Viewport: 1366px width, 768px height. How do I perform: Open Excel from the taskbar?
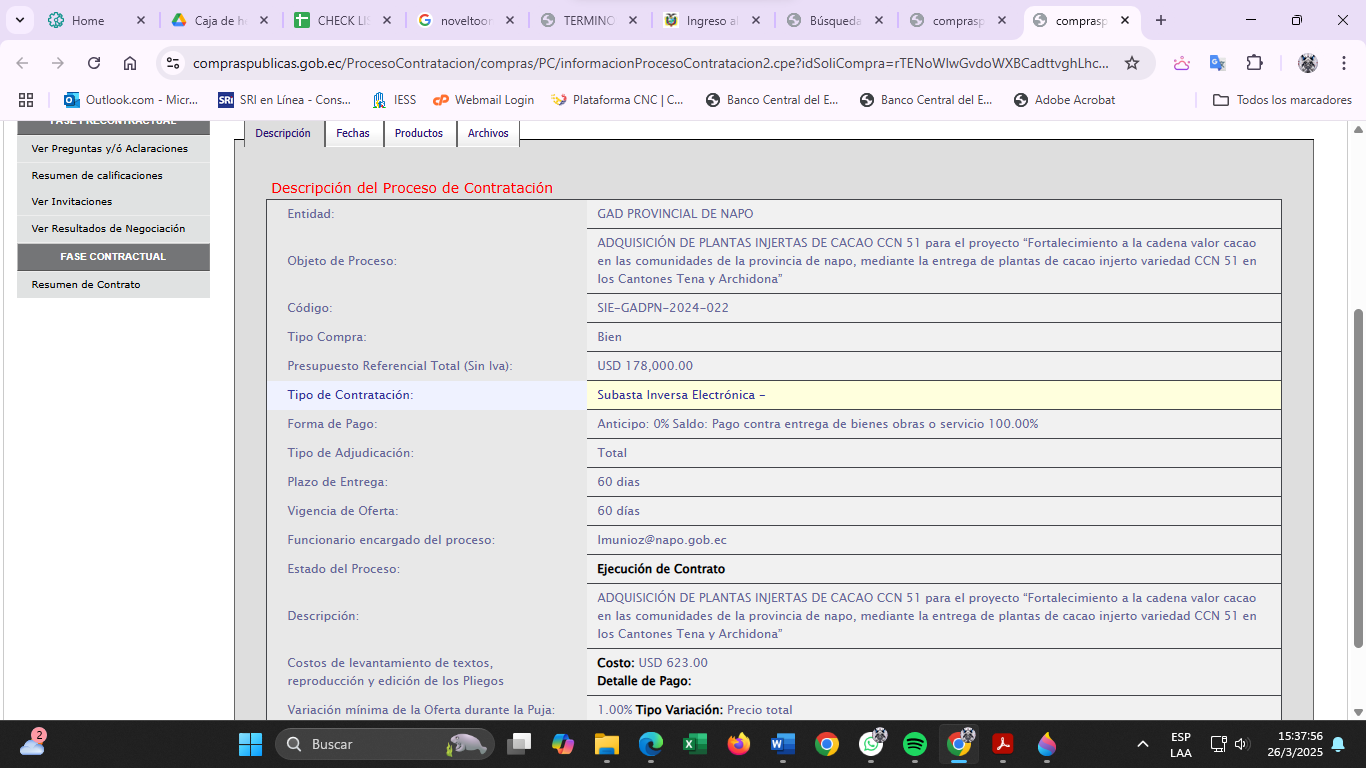695,744
